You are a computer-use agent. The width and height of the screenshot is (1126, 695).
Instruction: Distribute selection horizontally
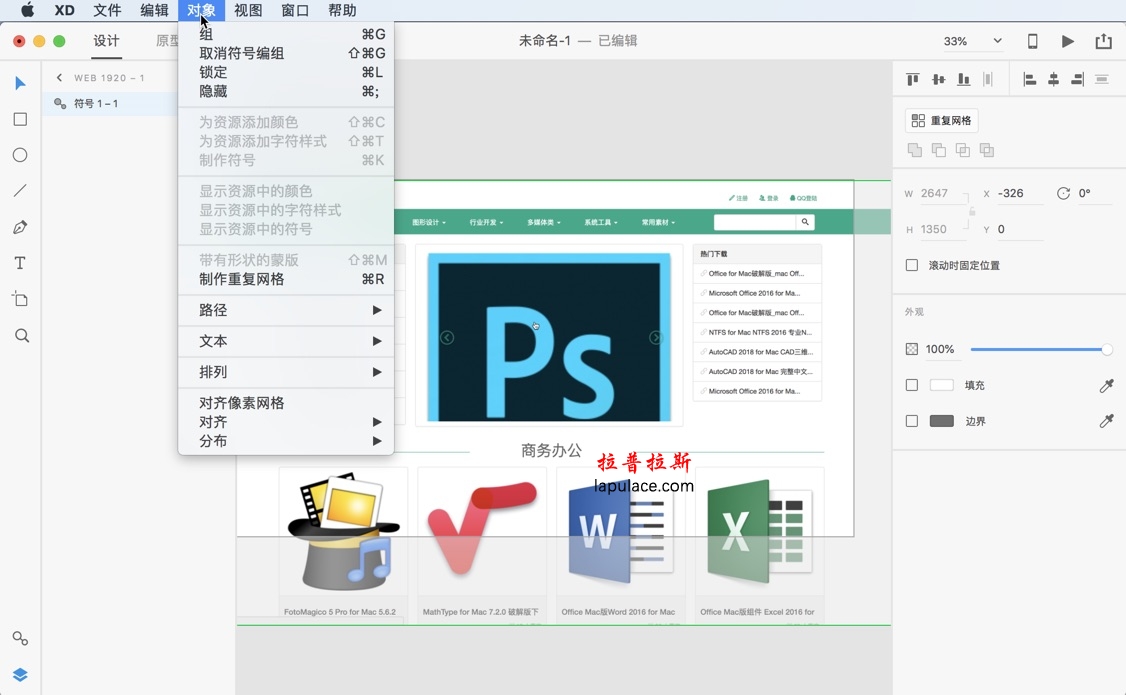click(988, 79)
